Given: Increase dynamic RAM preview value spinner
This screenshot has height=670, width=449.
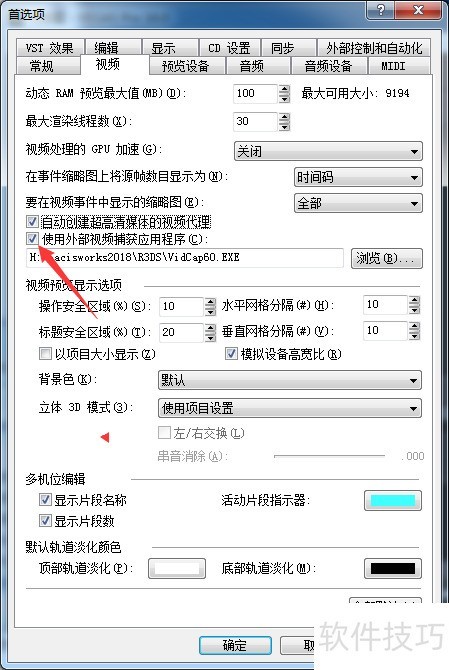Looking at the screenshot, I should click(284, 89).
